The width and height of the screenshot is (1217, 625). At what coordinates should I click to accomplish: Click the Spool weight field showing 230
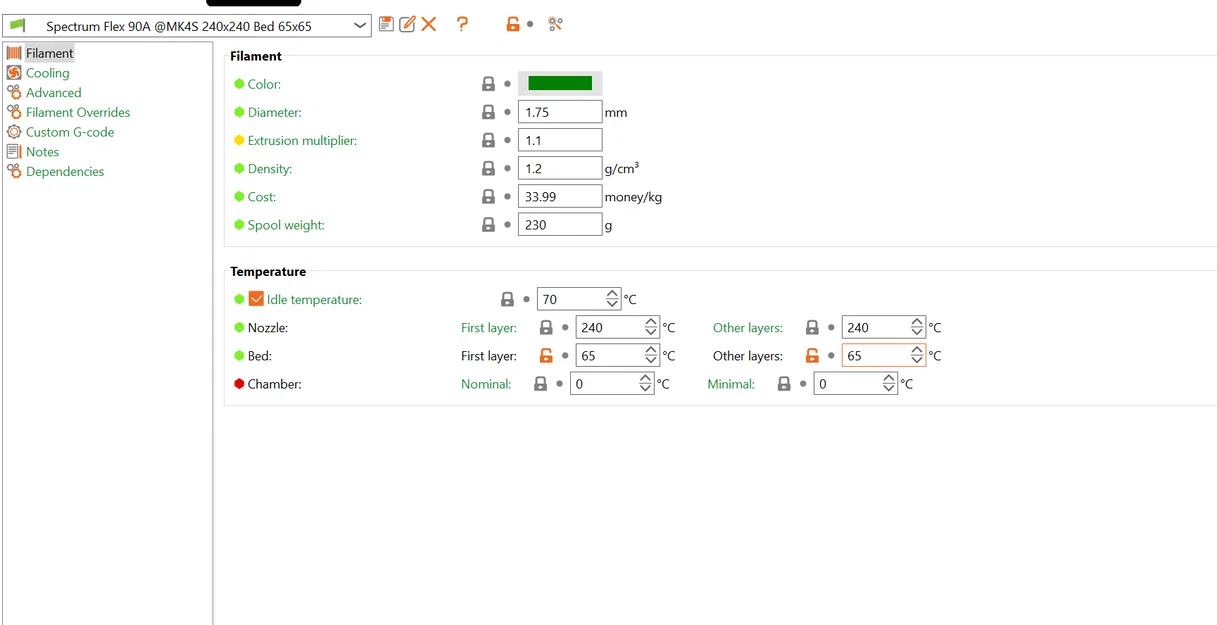[560, 225]
